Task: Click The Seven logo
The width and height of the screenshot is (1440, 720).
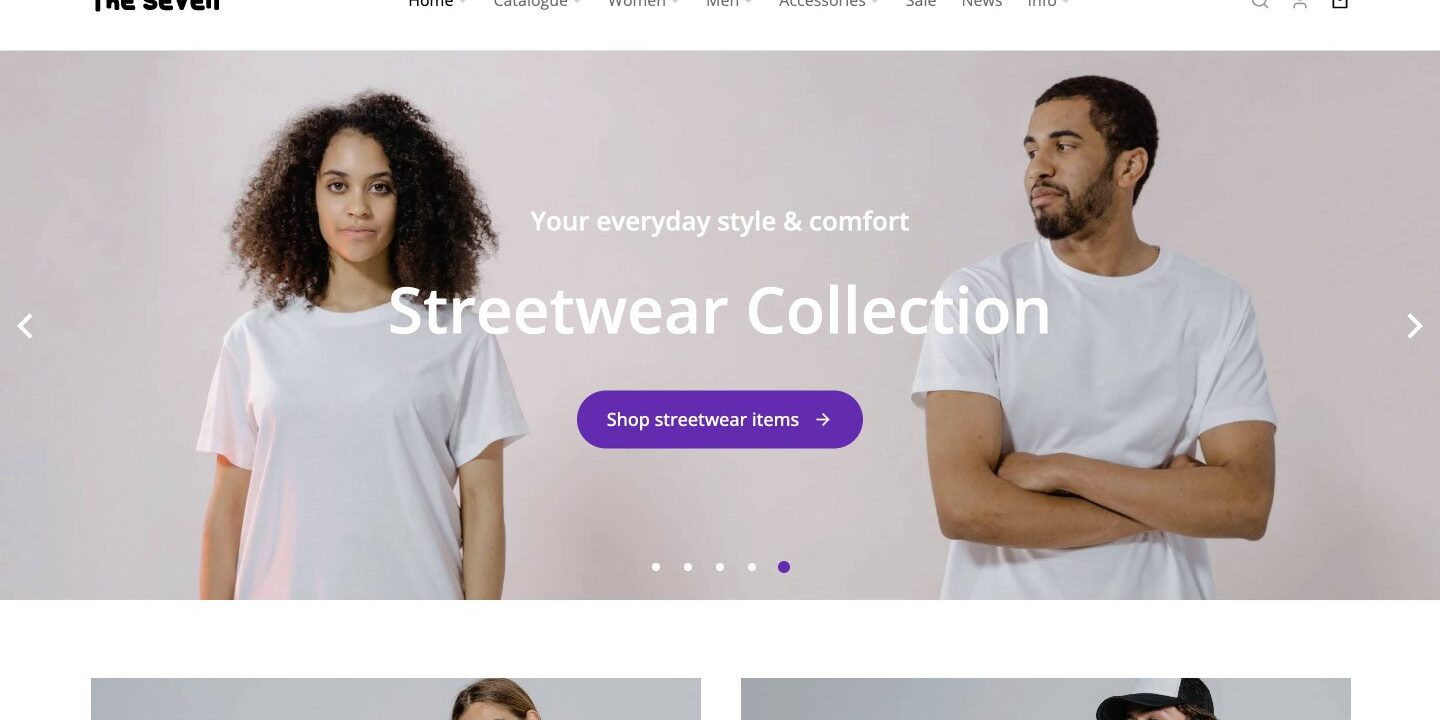Action: [x=155, y=4]
